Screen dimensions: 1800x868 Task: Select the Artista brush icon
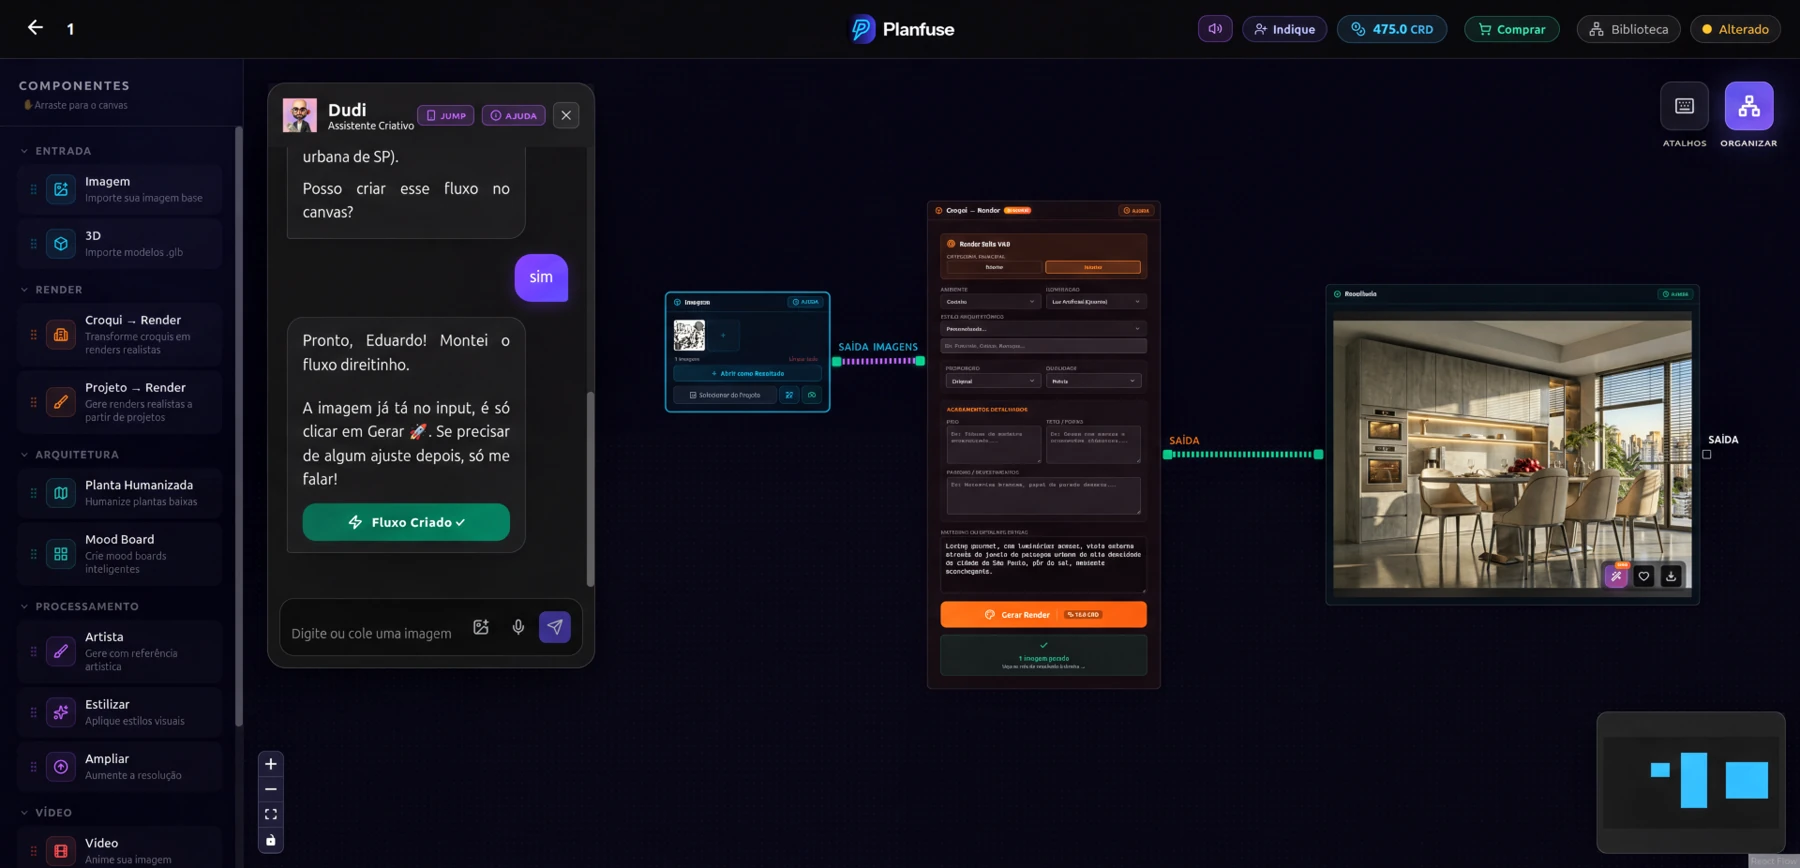(61, 651)
